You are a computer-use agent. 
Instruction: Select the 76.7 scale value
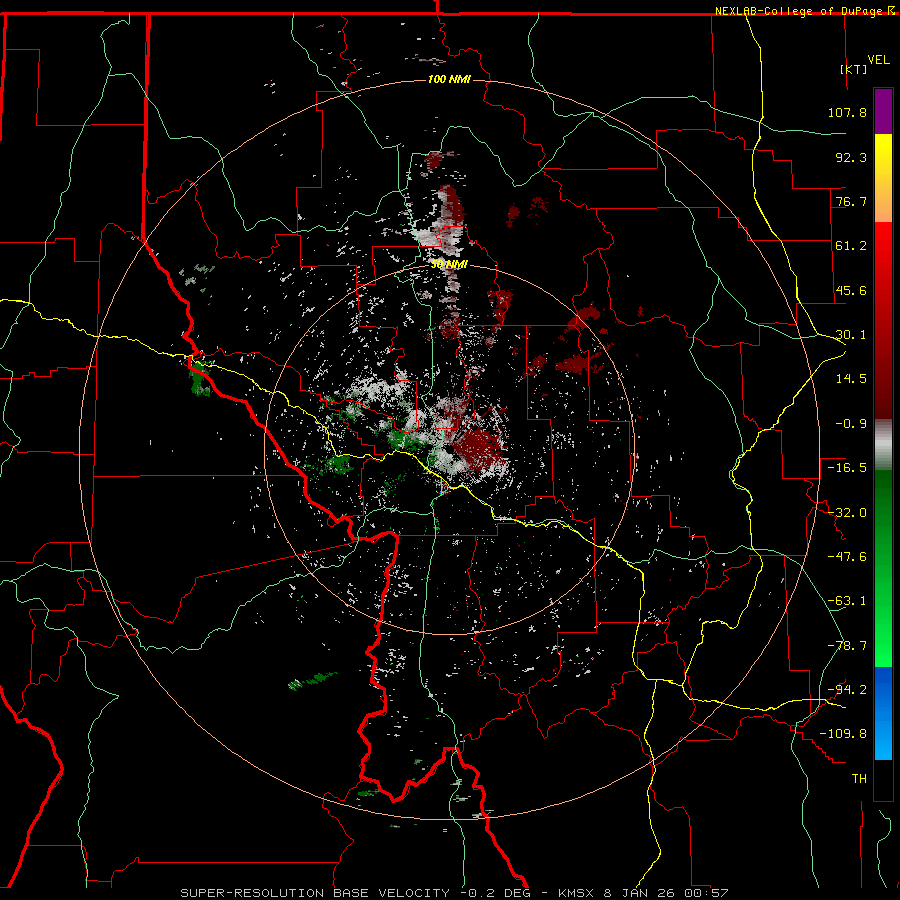tap(851, 201)
